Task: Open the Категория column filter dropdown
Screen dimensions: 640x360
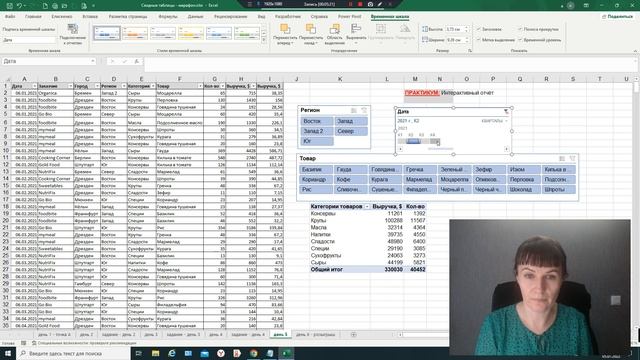Action: click(153, 86)
